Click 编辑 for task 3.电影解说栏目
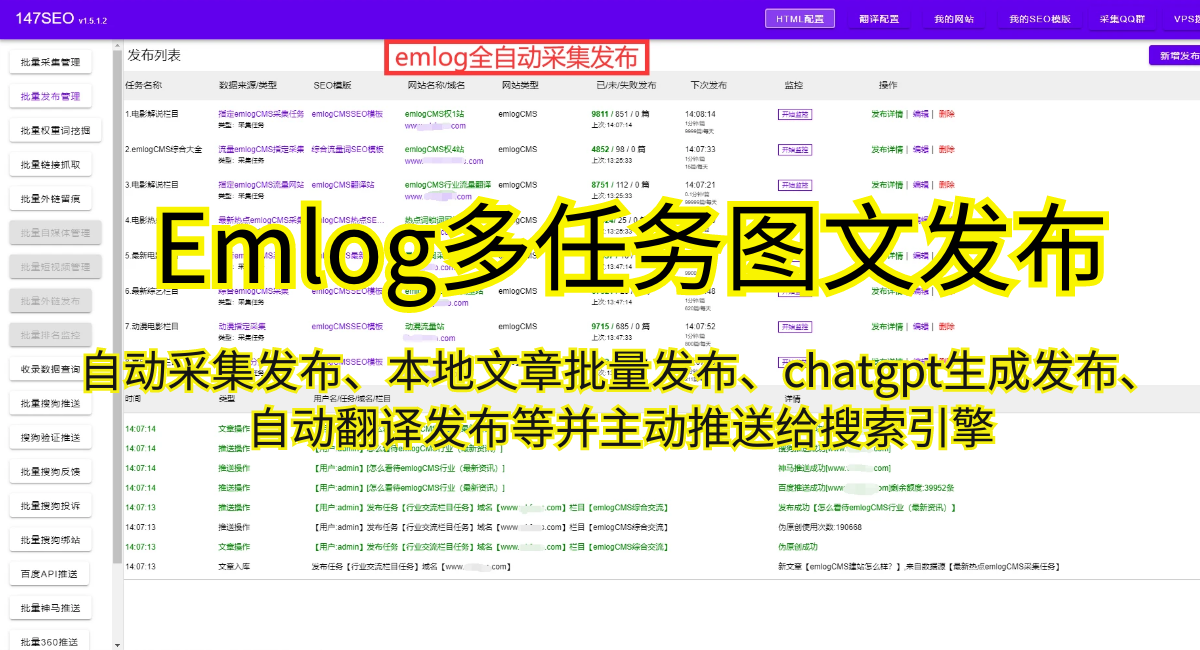Image resolution: width=1200 pixels, height=650 pixels. (x=920, y=185)
